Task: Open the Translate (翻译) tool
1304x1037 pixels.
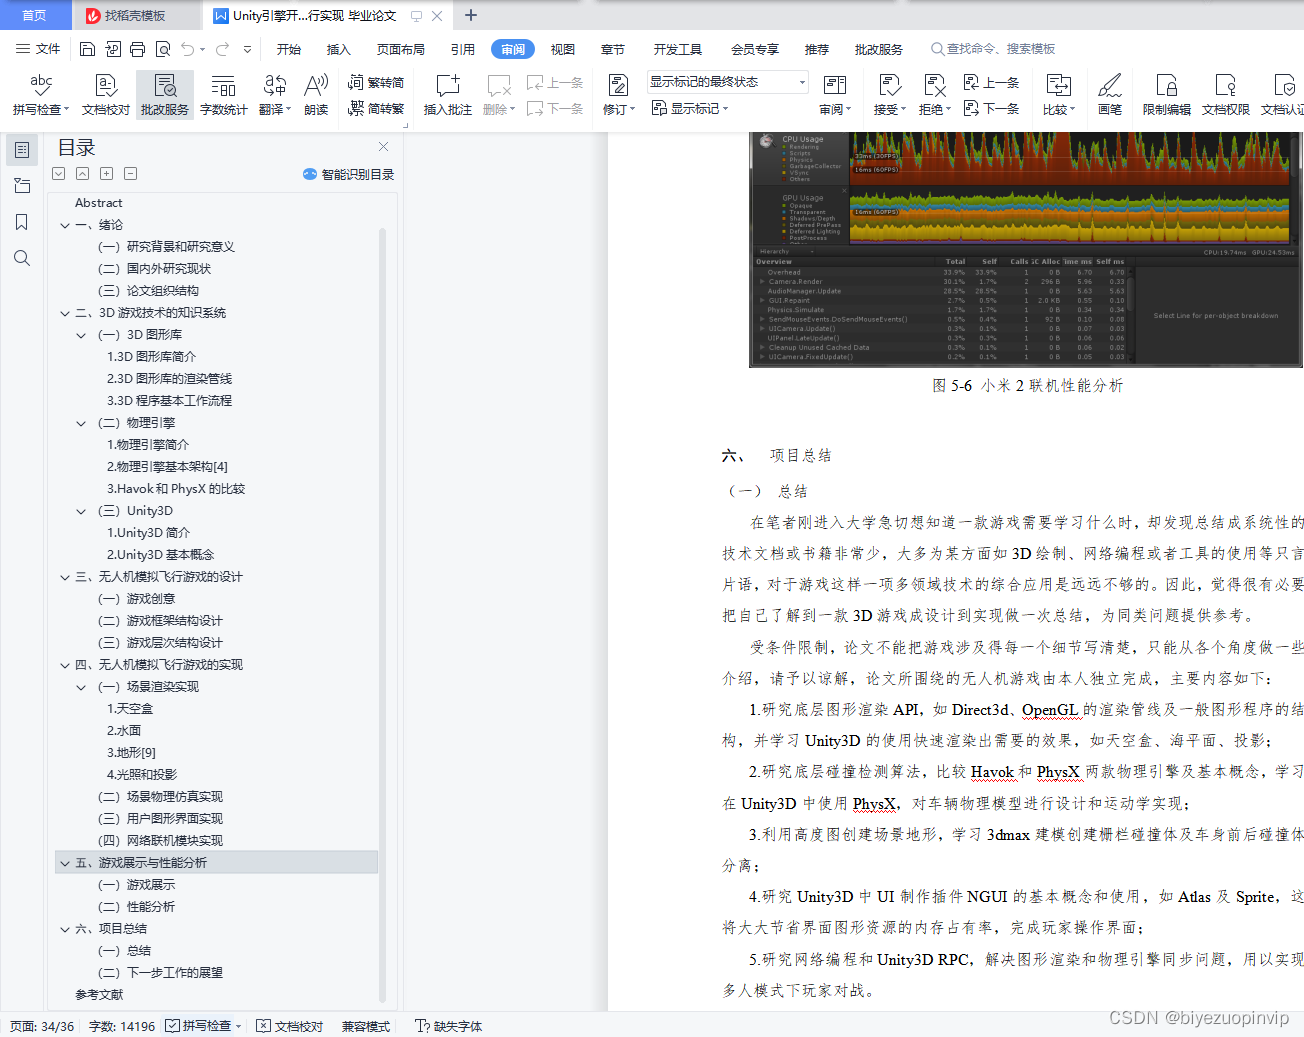Action: [275, 95]
